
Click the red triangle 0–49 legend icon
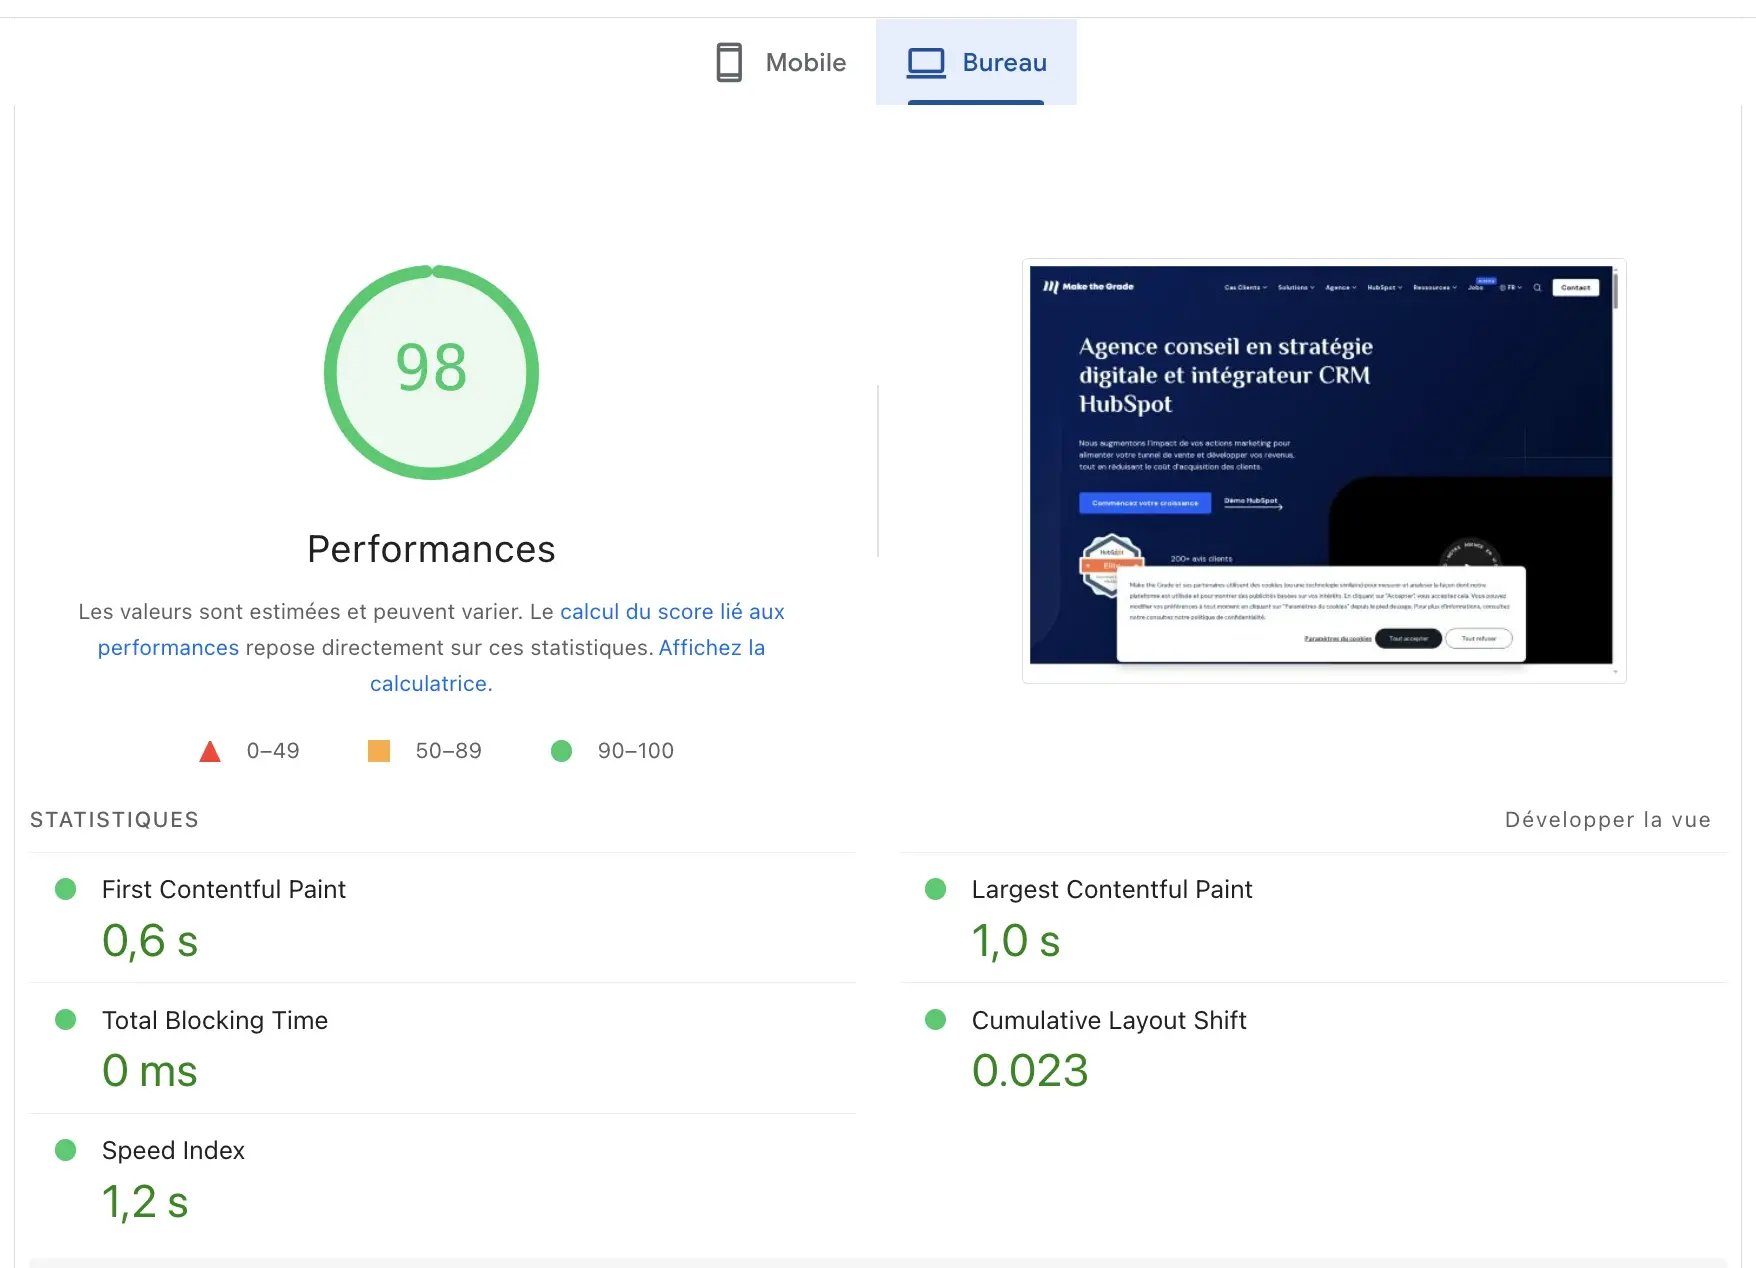click(210, 751)
